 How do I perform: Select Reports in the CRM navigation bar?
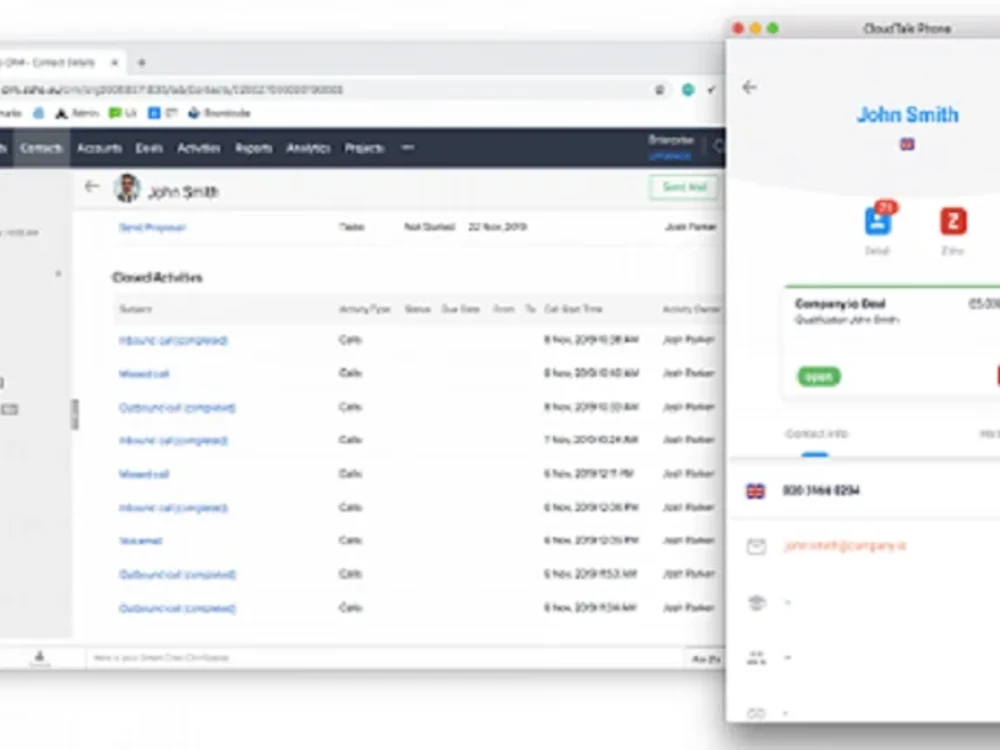click(x=253, y=147)
